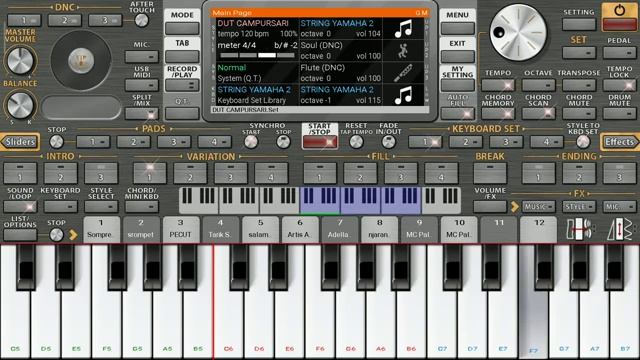Viewport: 640px width, 360px height.
Task: Select DNC button 2
Action: tap(64, 20)
